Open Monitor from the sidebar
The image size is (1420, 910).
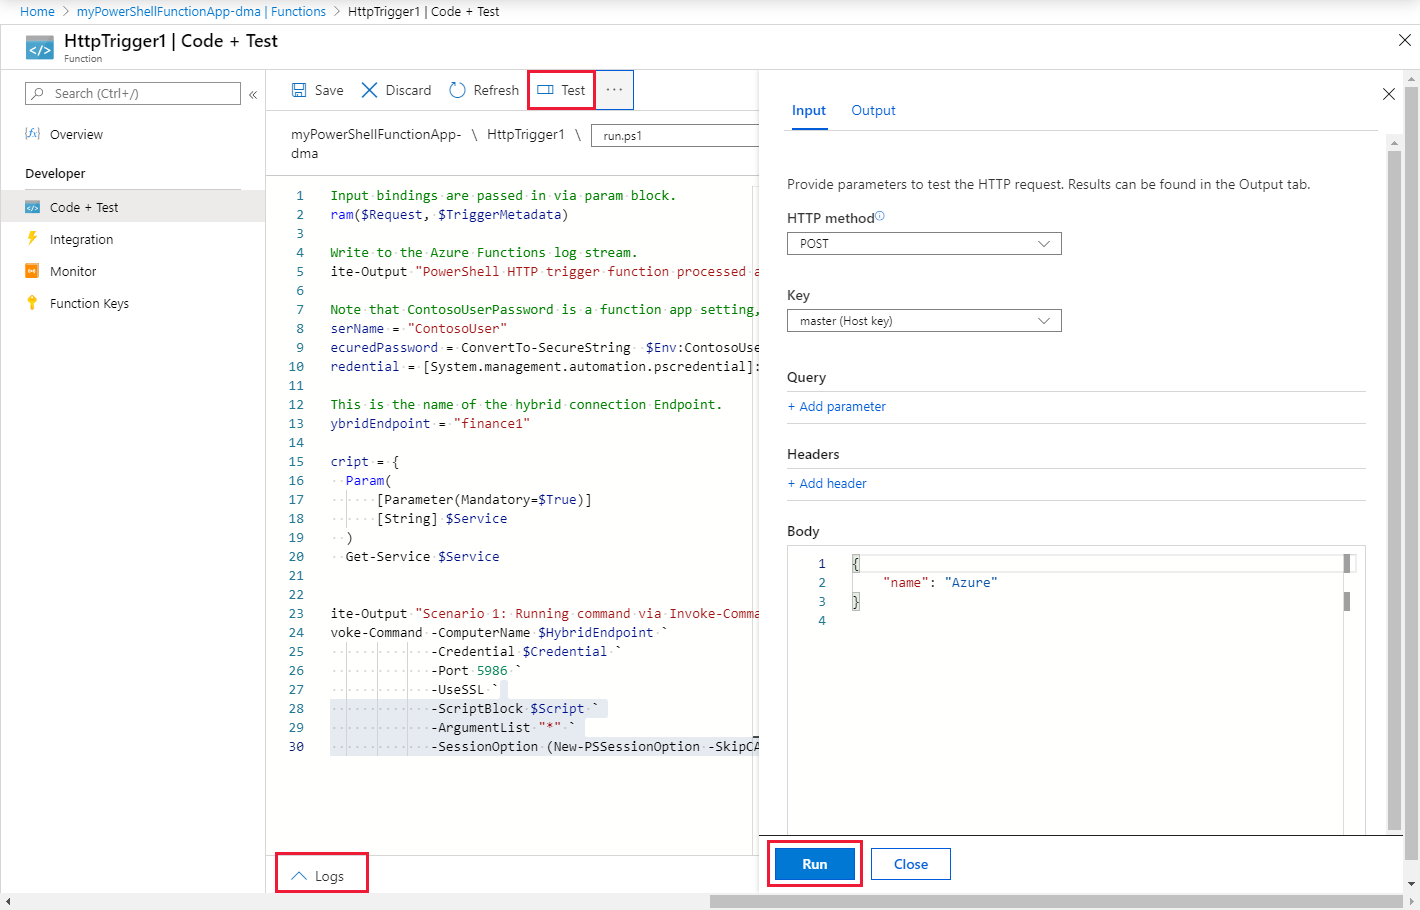[73, 272]
